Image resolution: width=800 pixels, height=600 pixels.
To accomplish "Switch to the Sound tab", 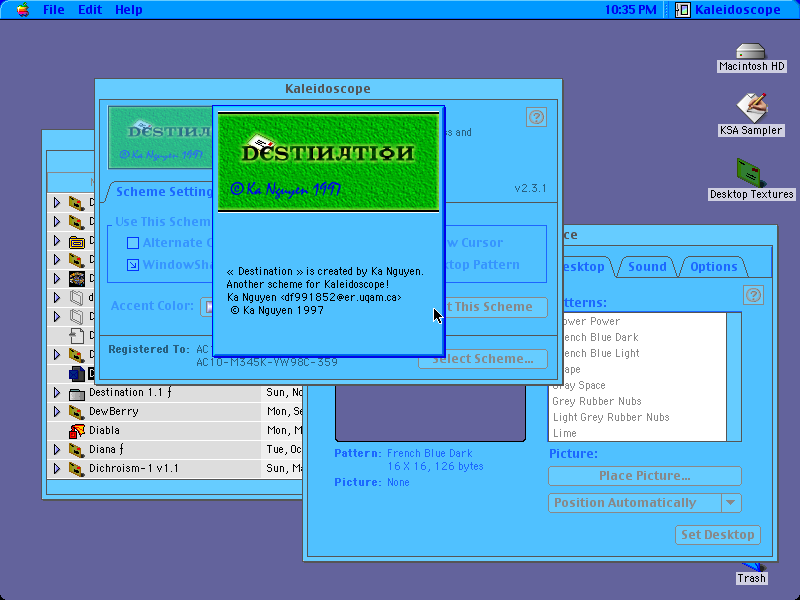I will pos(647,267).
